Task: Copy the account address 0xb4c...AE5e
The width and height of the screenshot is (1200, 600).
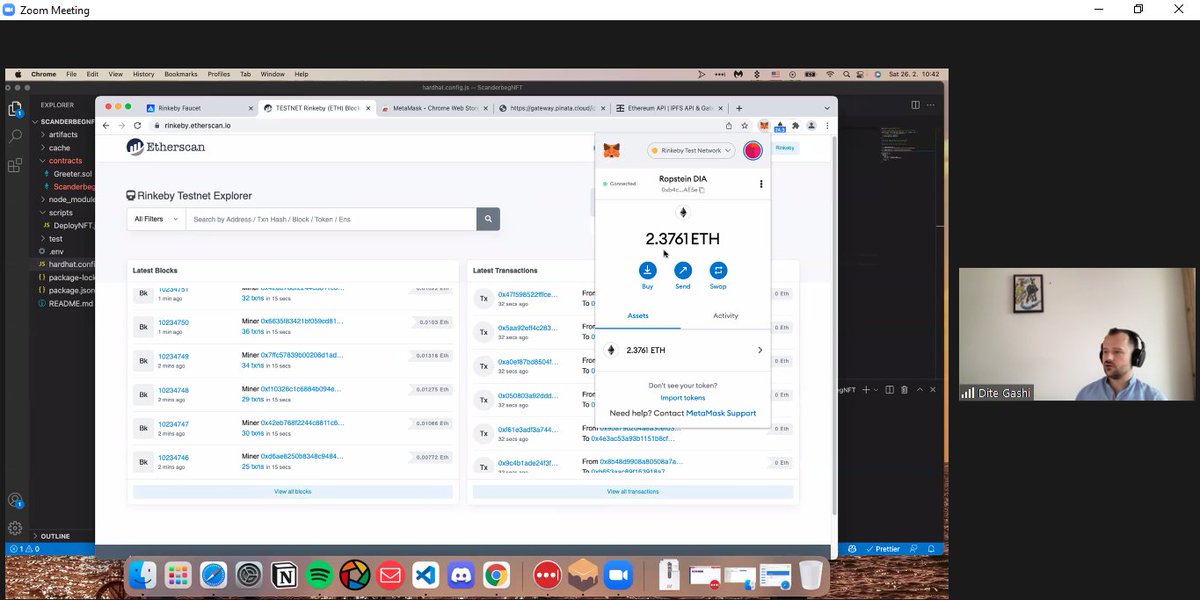Action: [x=683, y=189]
